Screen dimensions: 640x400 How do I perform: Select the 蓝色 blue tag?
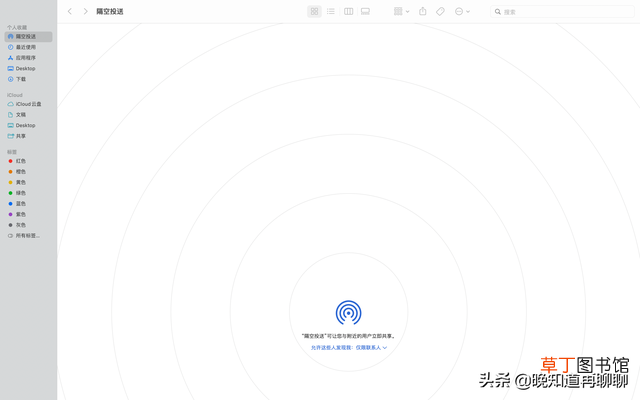[29, 204]
